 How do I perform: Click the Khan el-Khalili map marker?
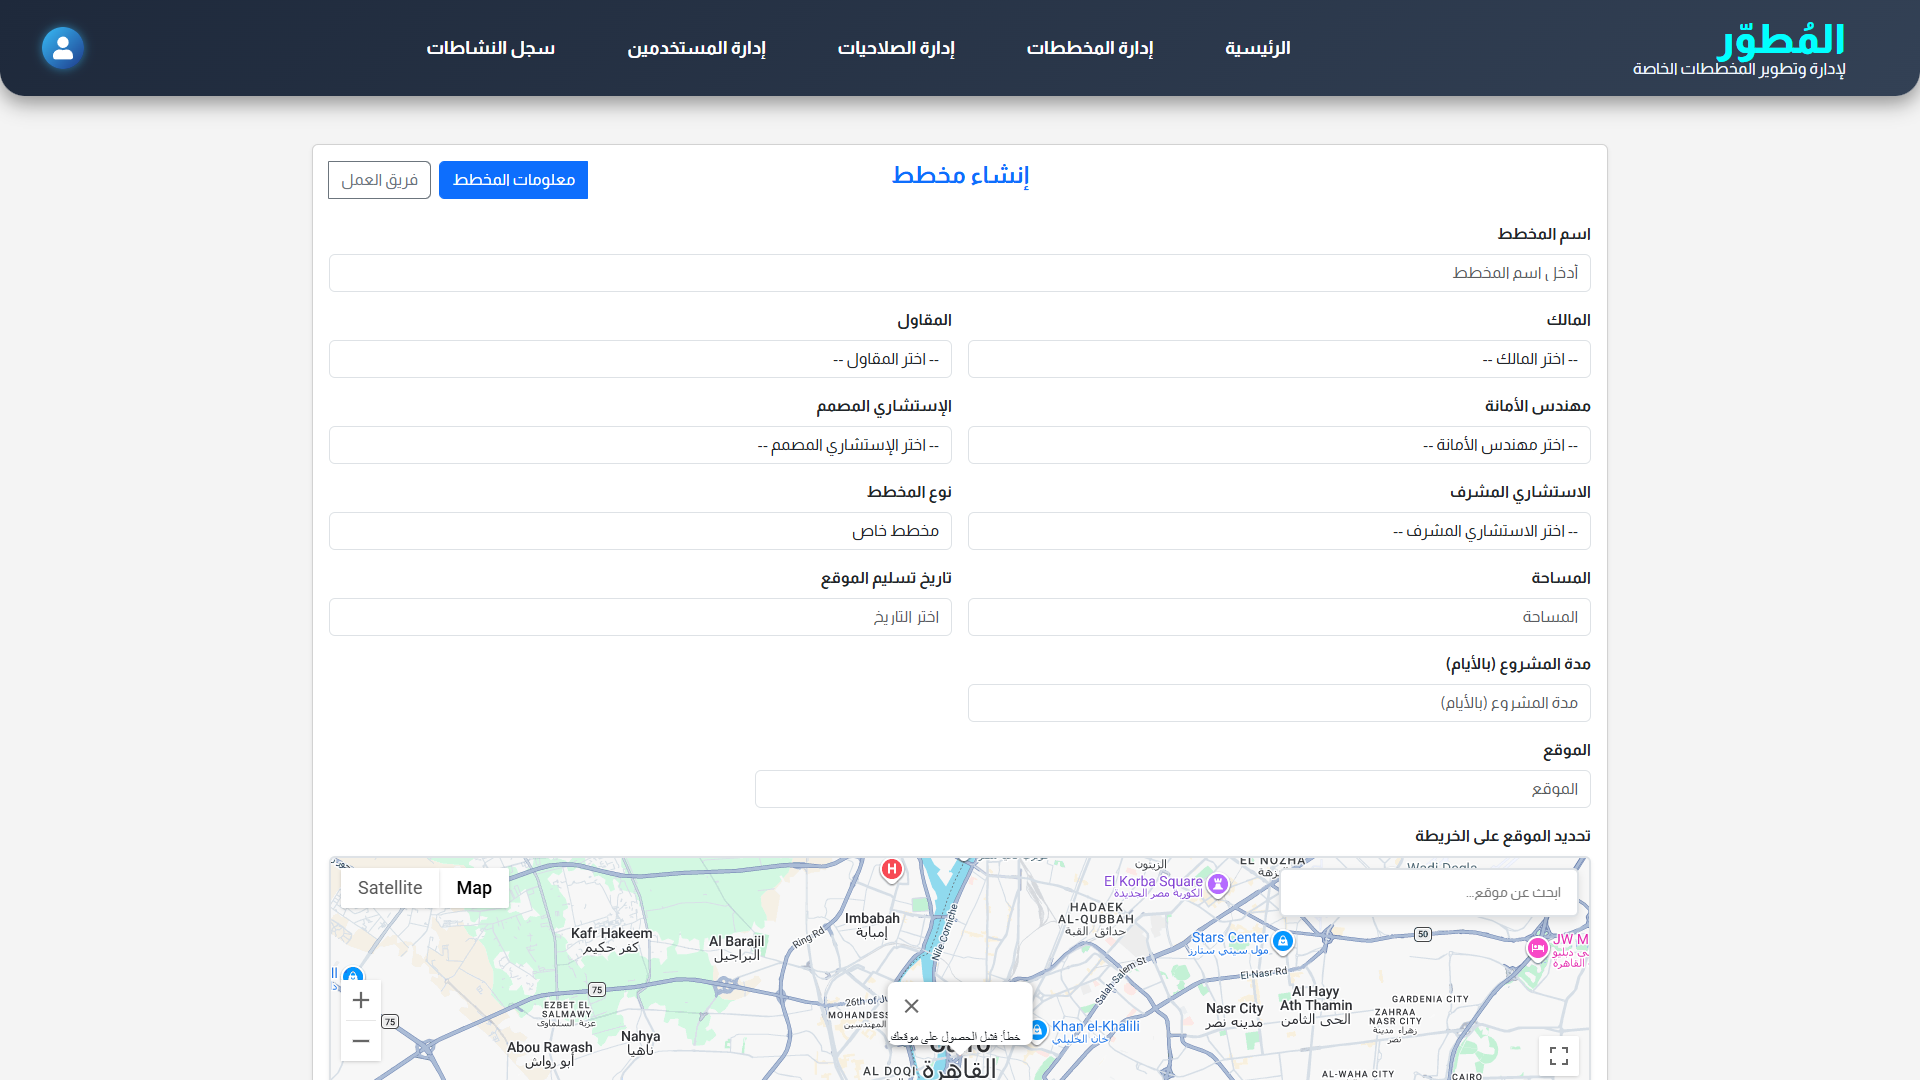[x=1038, y=1029]
